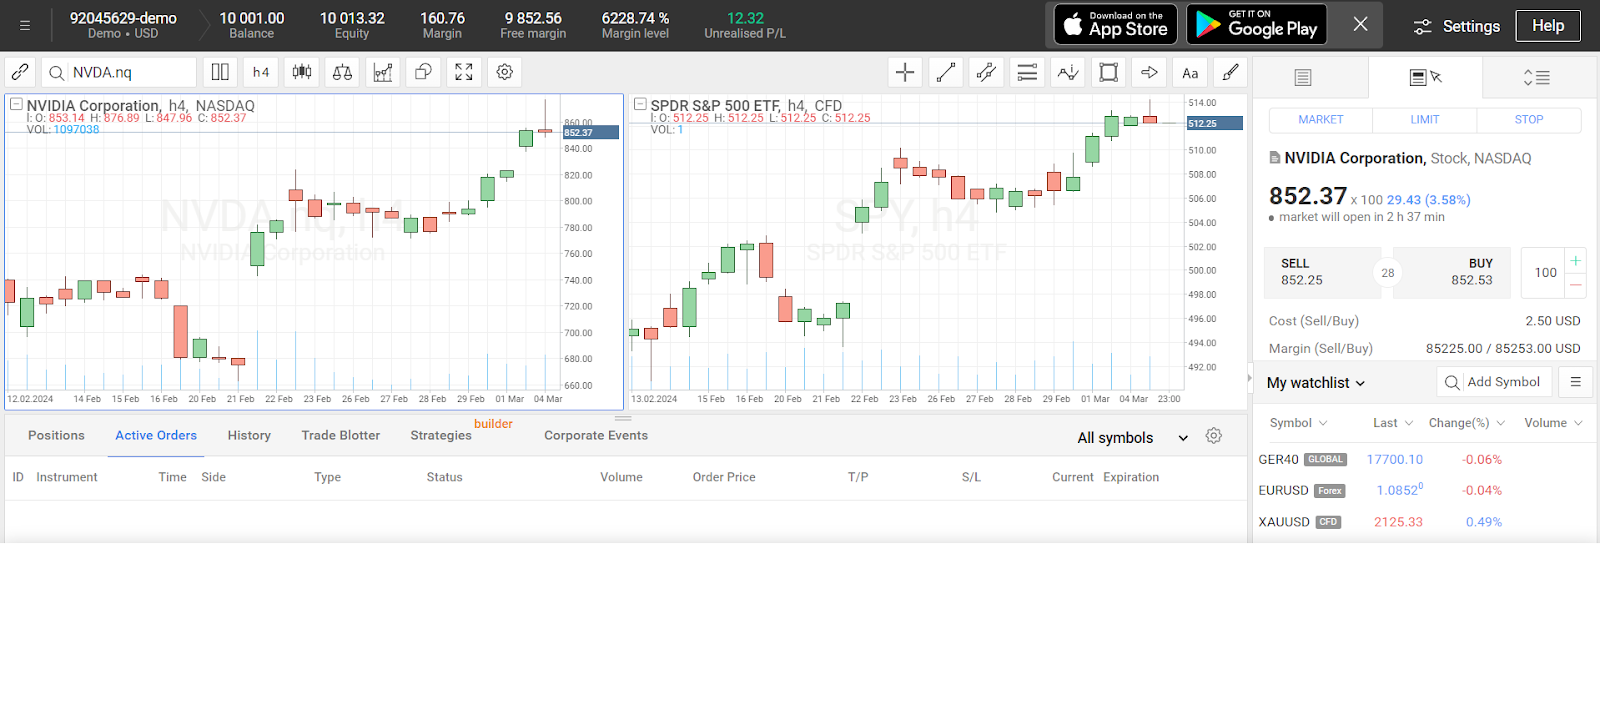Open the History tab
This screenshot has width=1600, height=720.
tap(249, 436)
